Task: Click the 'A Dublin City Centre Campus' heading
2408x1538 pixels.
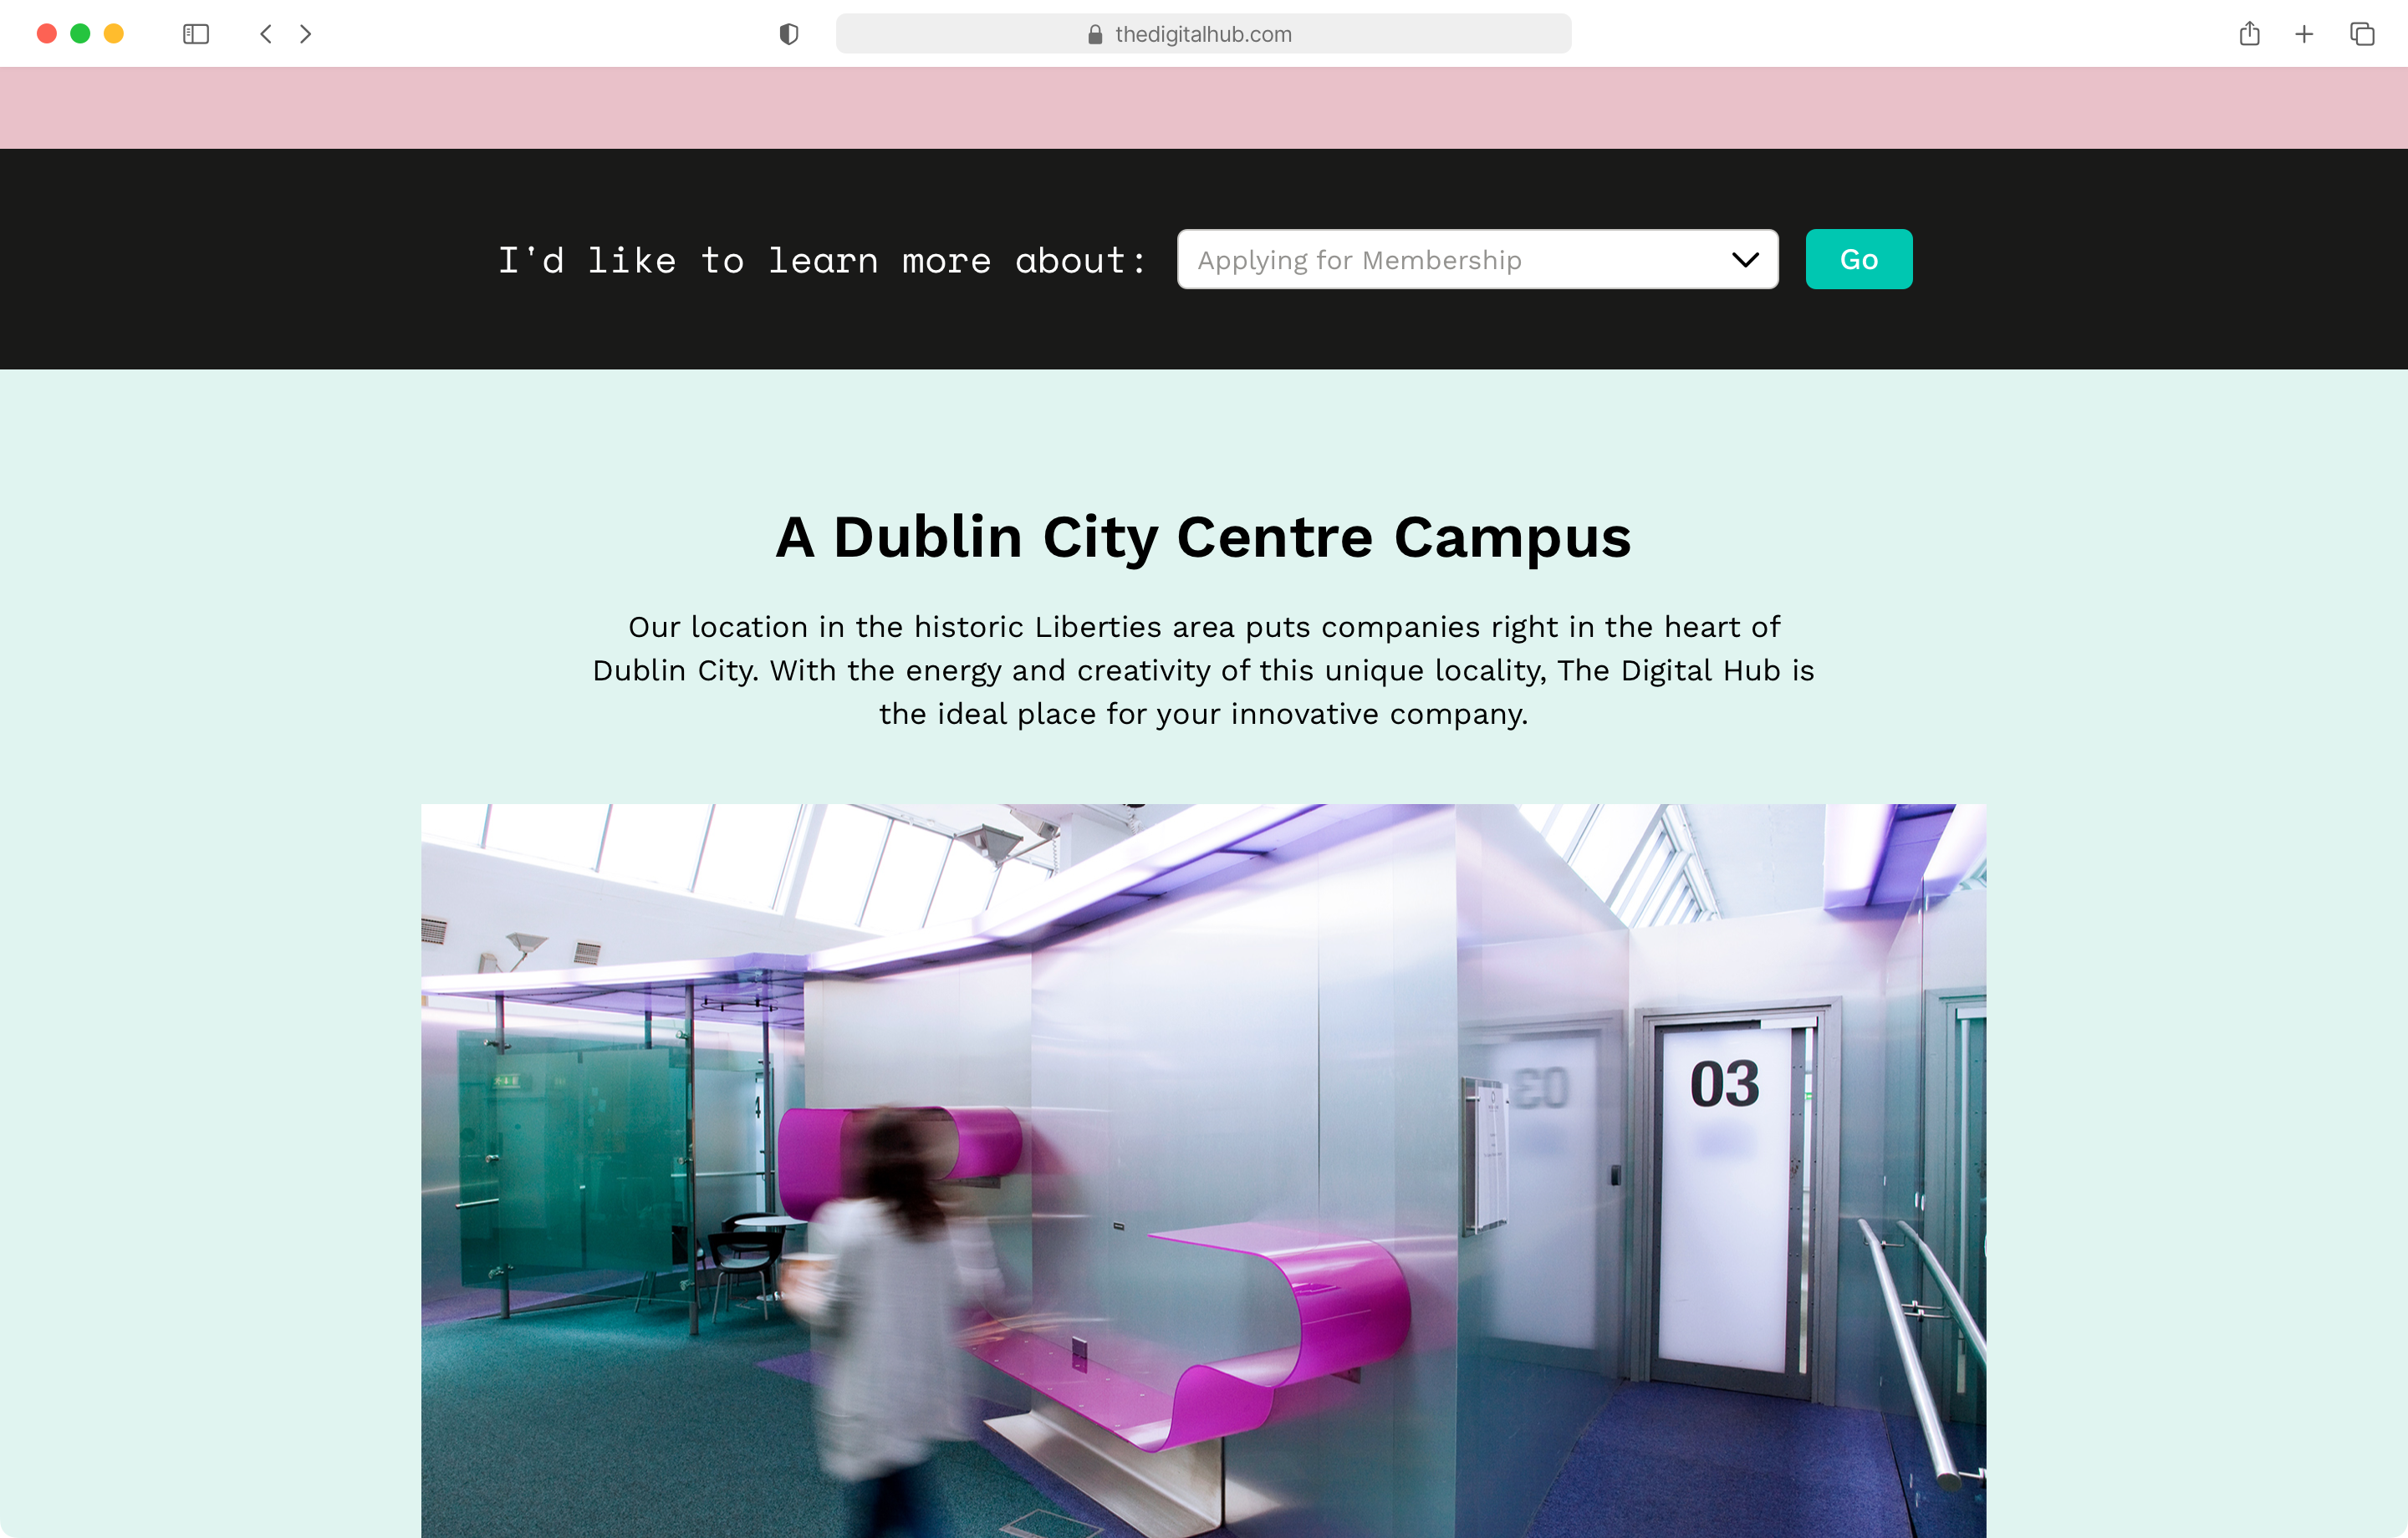Action: point(1202,537)
